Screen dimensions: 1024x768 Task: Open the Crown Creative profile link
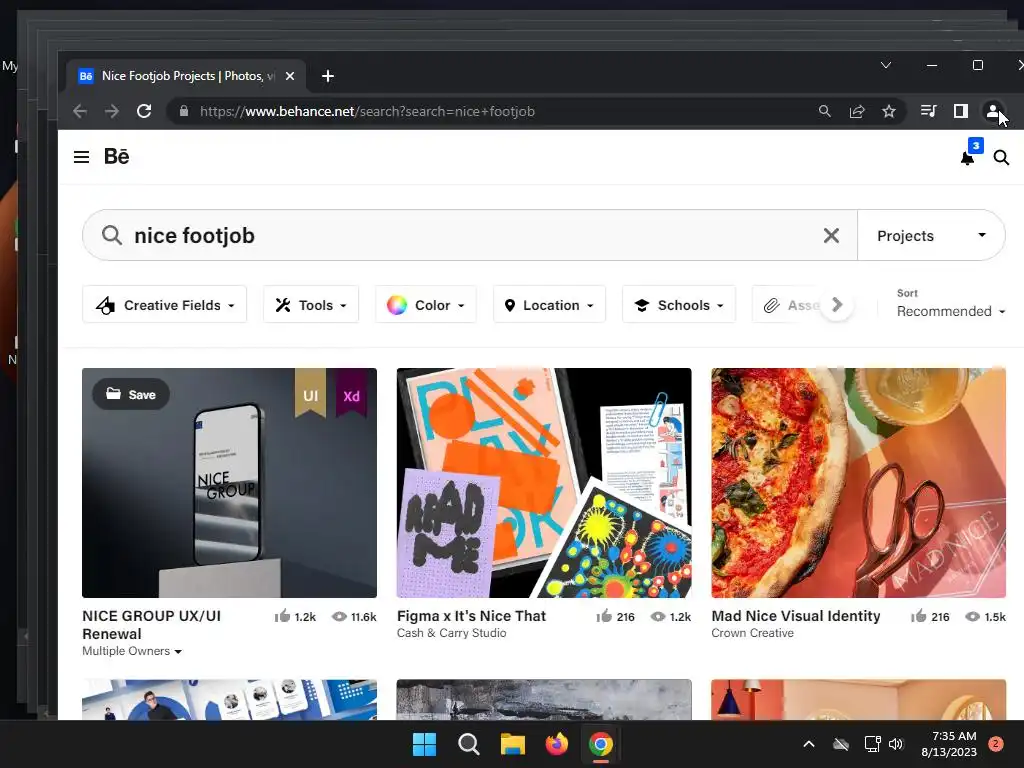click(x=753, y=633)
